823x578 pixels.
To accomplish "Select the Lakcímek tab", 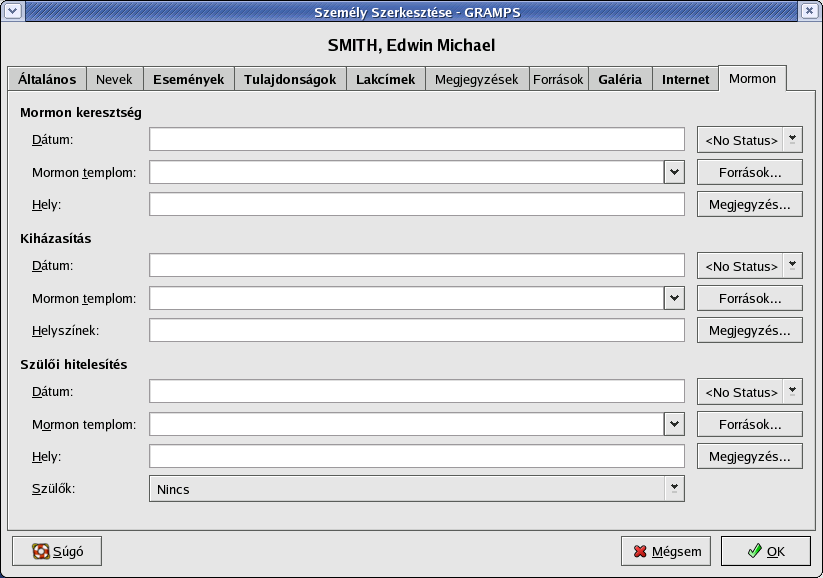I will (x=385, y=80).
